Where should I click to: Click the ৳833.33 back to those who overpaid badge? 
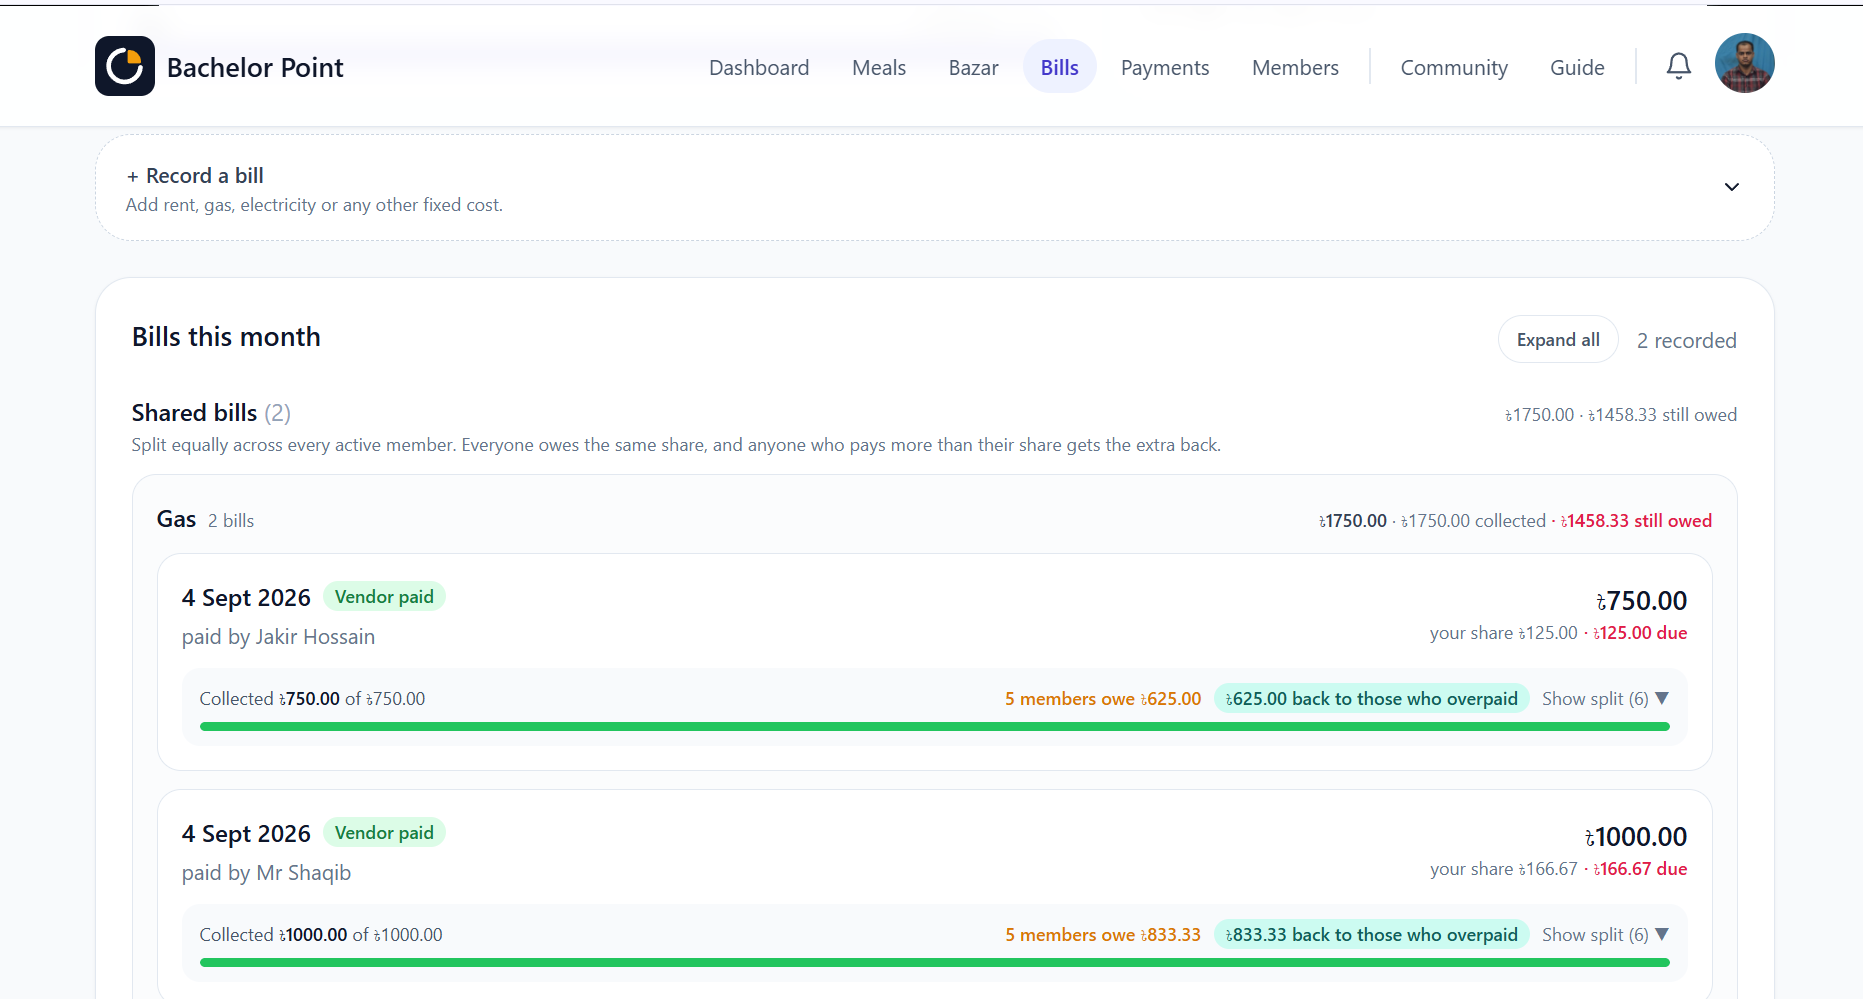point(1371,935)
